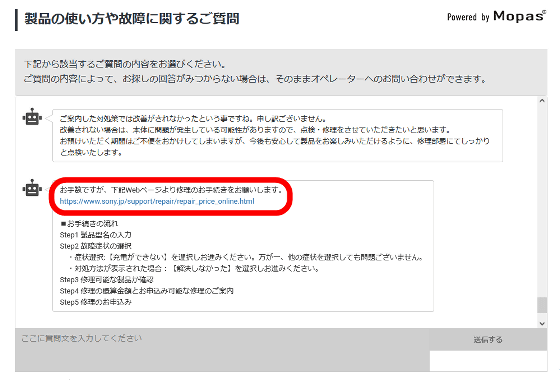This screenshot has height=380, width=560.
Task: Click the chat scrollbar up arrow
Action: click(542, 101)
